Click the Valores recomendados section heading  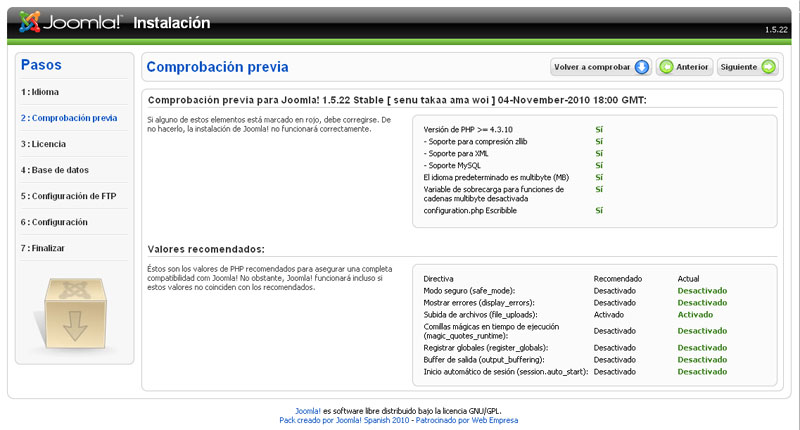(206, 249)
